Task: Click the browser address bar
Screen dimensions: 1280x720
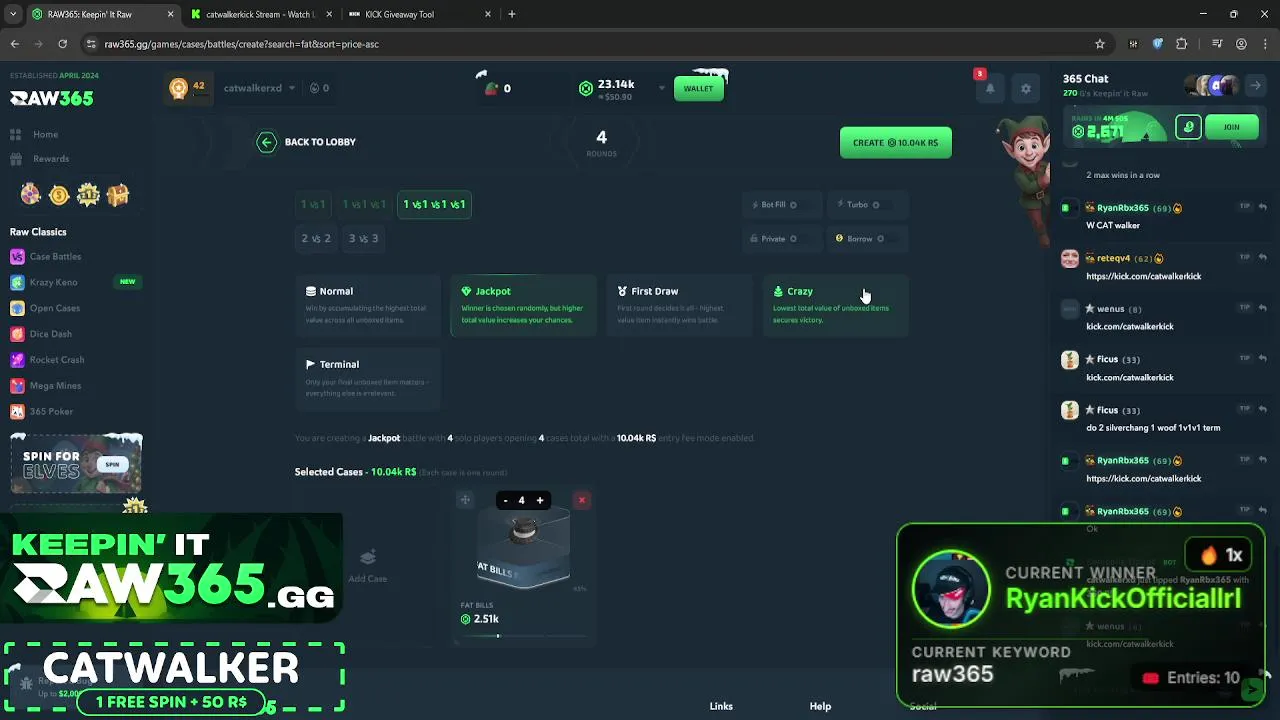Action: click(590, 44)
